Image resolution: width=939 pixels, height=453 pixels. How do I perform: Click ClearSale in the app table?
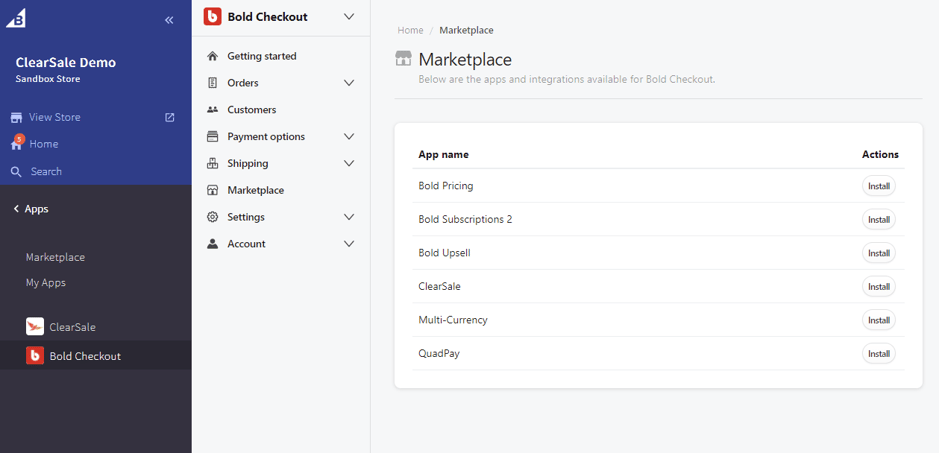pyautogui.click(x=440, y=286)
